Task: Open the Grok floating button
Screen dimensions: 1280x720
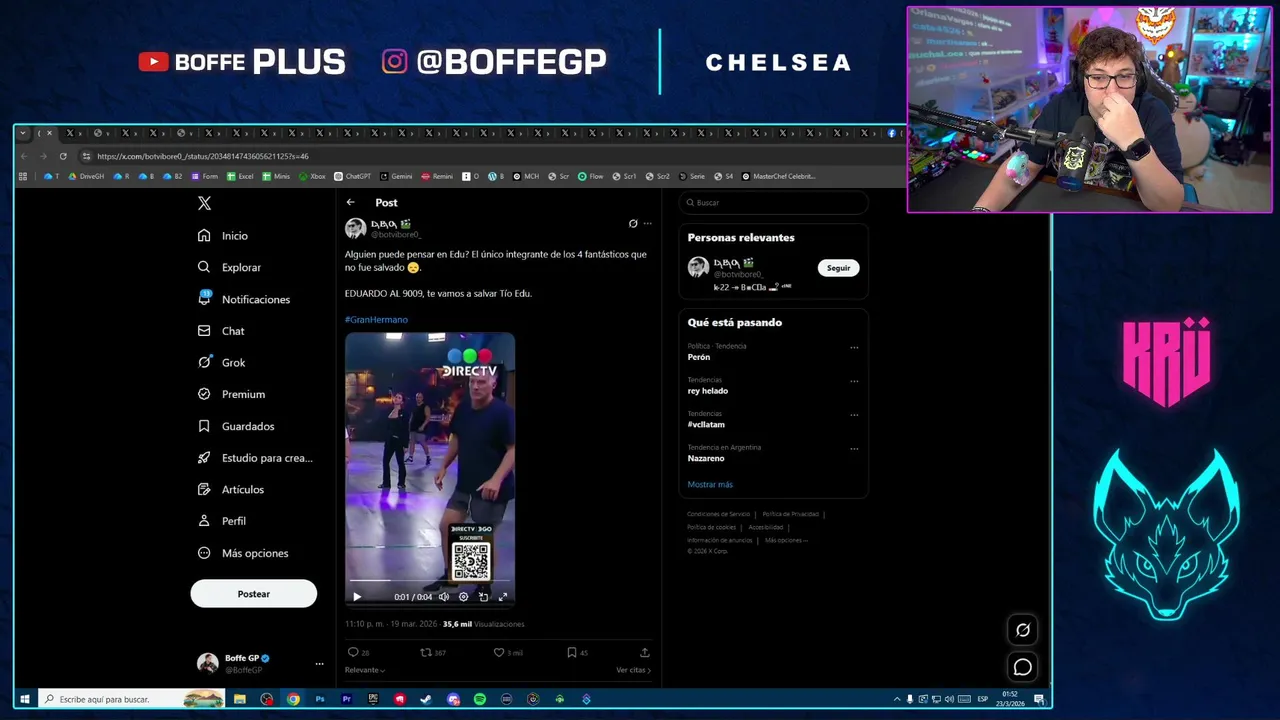Action: (x=1022, y=630)
